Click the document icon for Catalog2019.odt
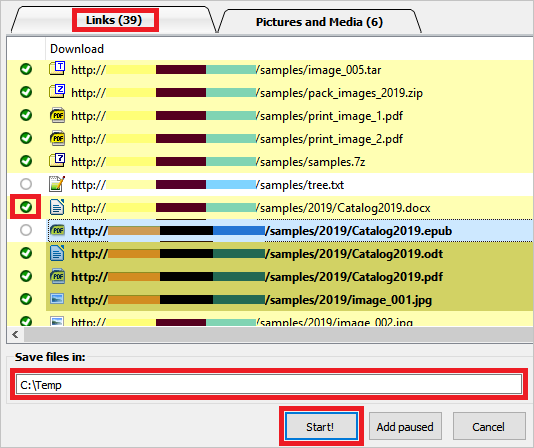 click(57, 253)
